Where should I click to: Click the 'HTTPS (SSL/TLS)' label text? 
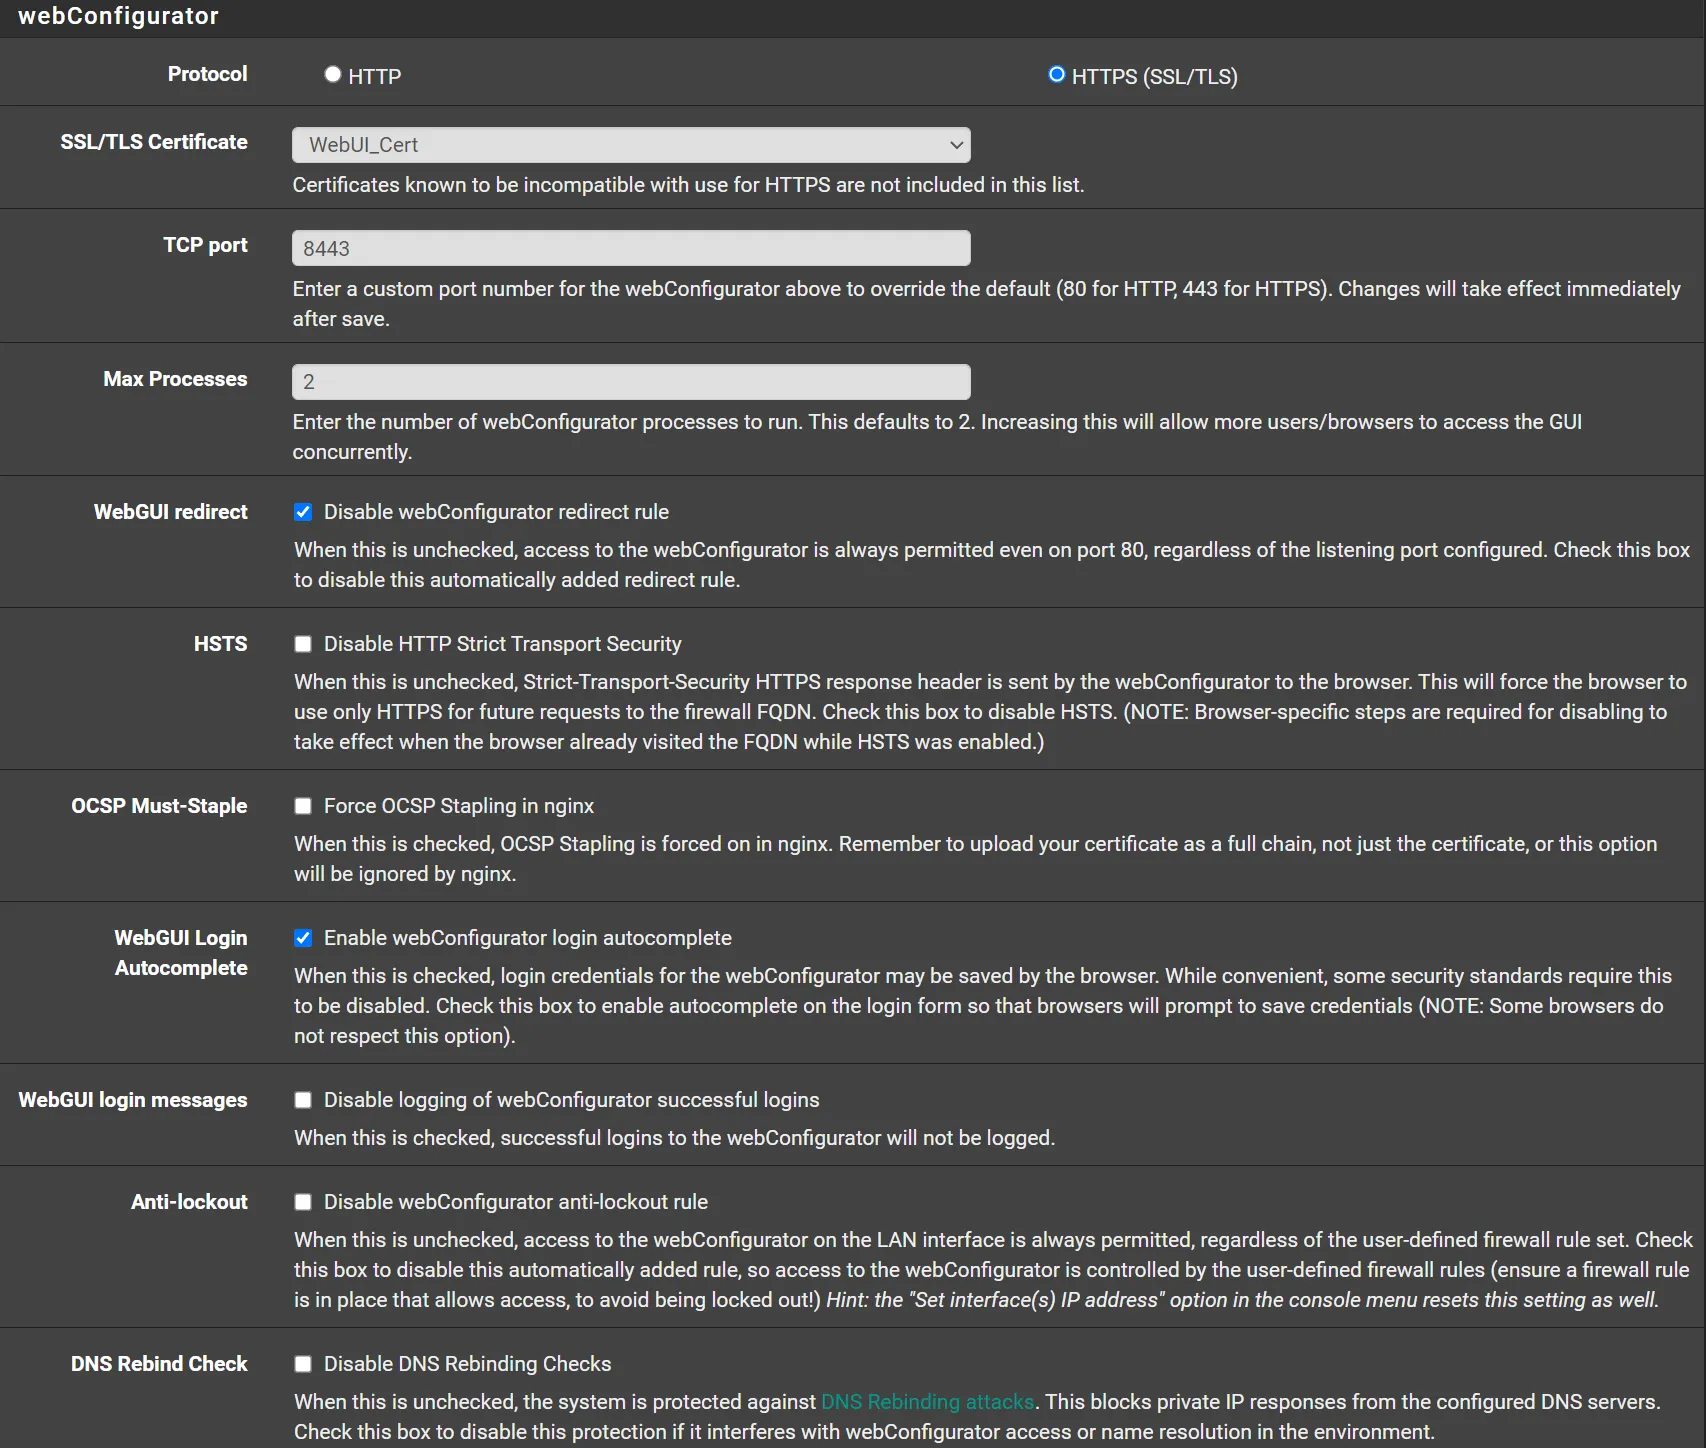pos(1154,77)
